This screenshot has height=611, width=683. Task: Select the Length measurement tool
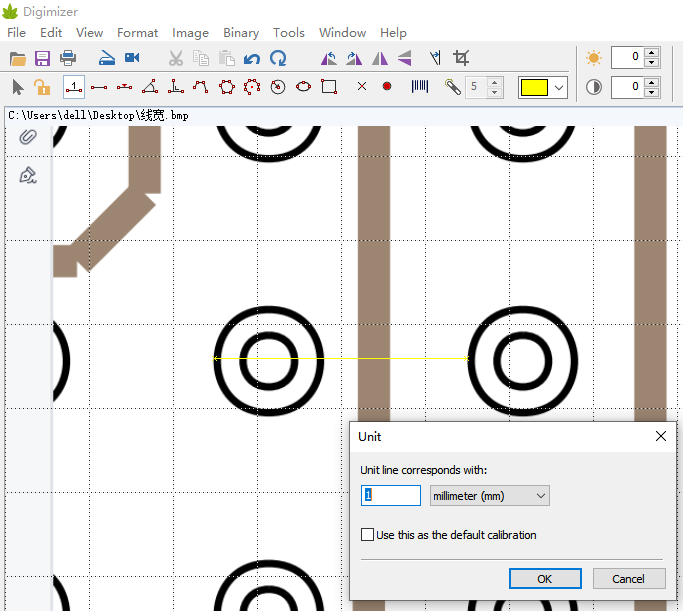pos(99,88)
